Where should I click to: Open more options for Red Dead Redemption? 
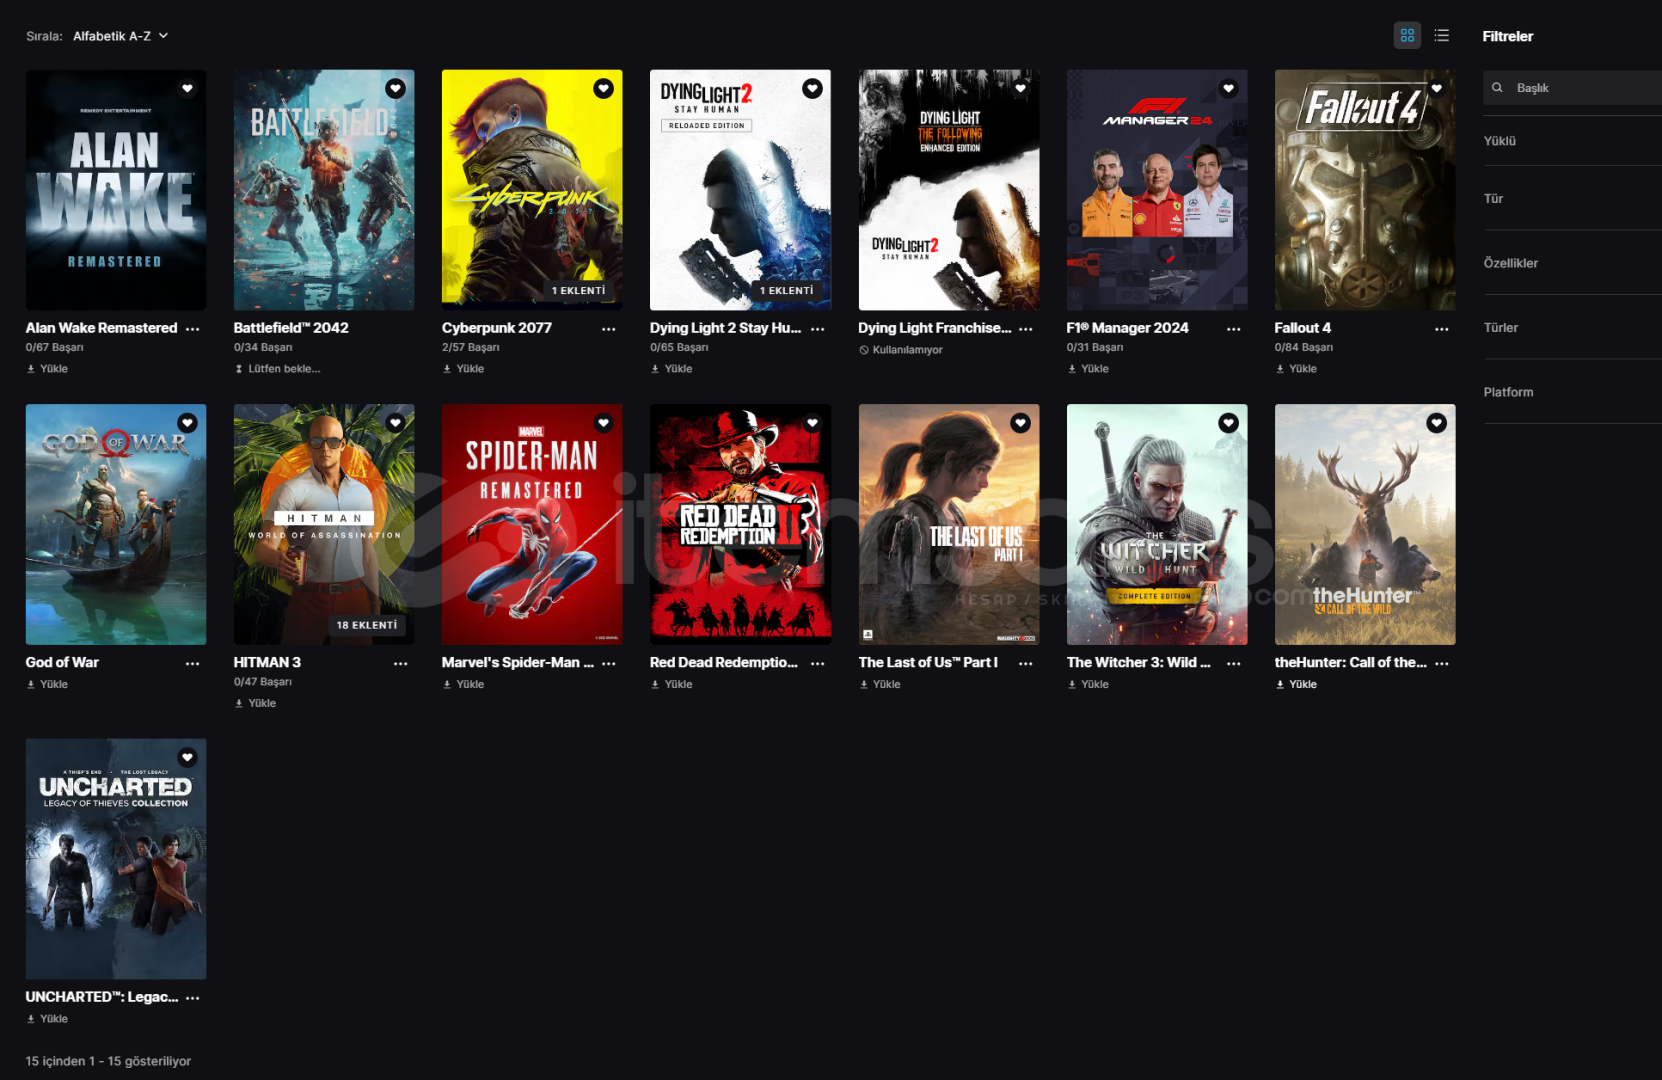(818, 664)
